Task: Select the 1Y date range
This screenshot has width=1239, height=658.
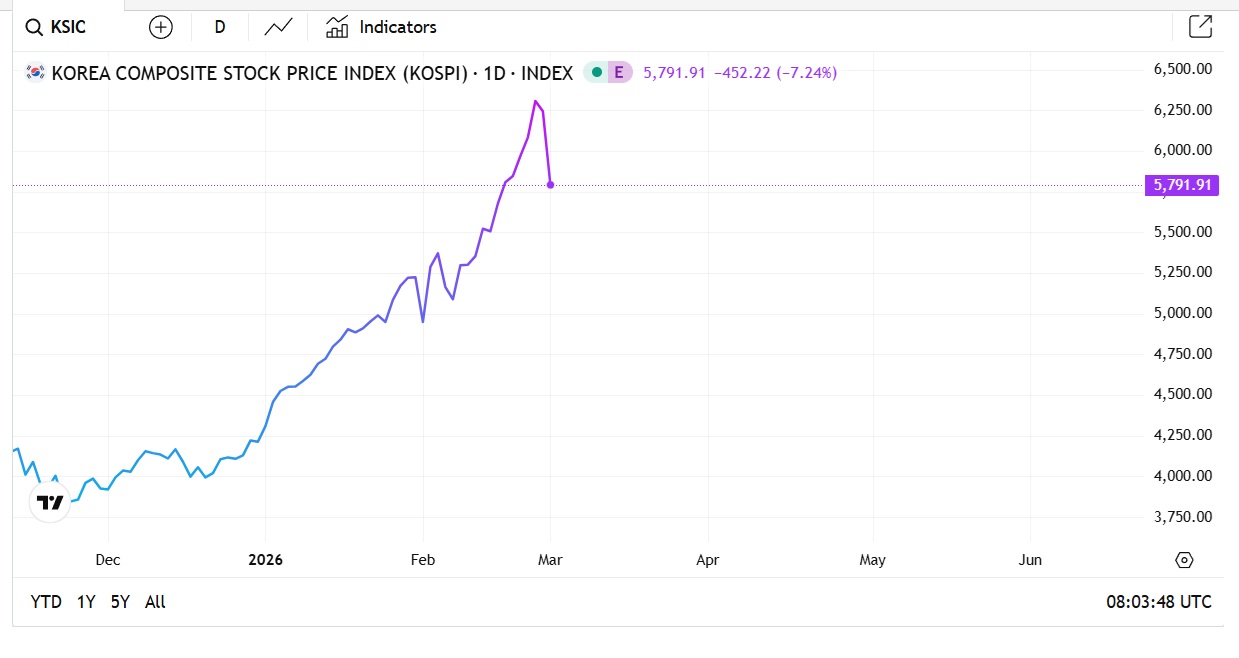Action: click(x=86, y=602)
